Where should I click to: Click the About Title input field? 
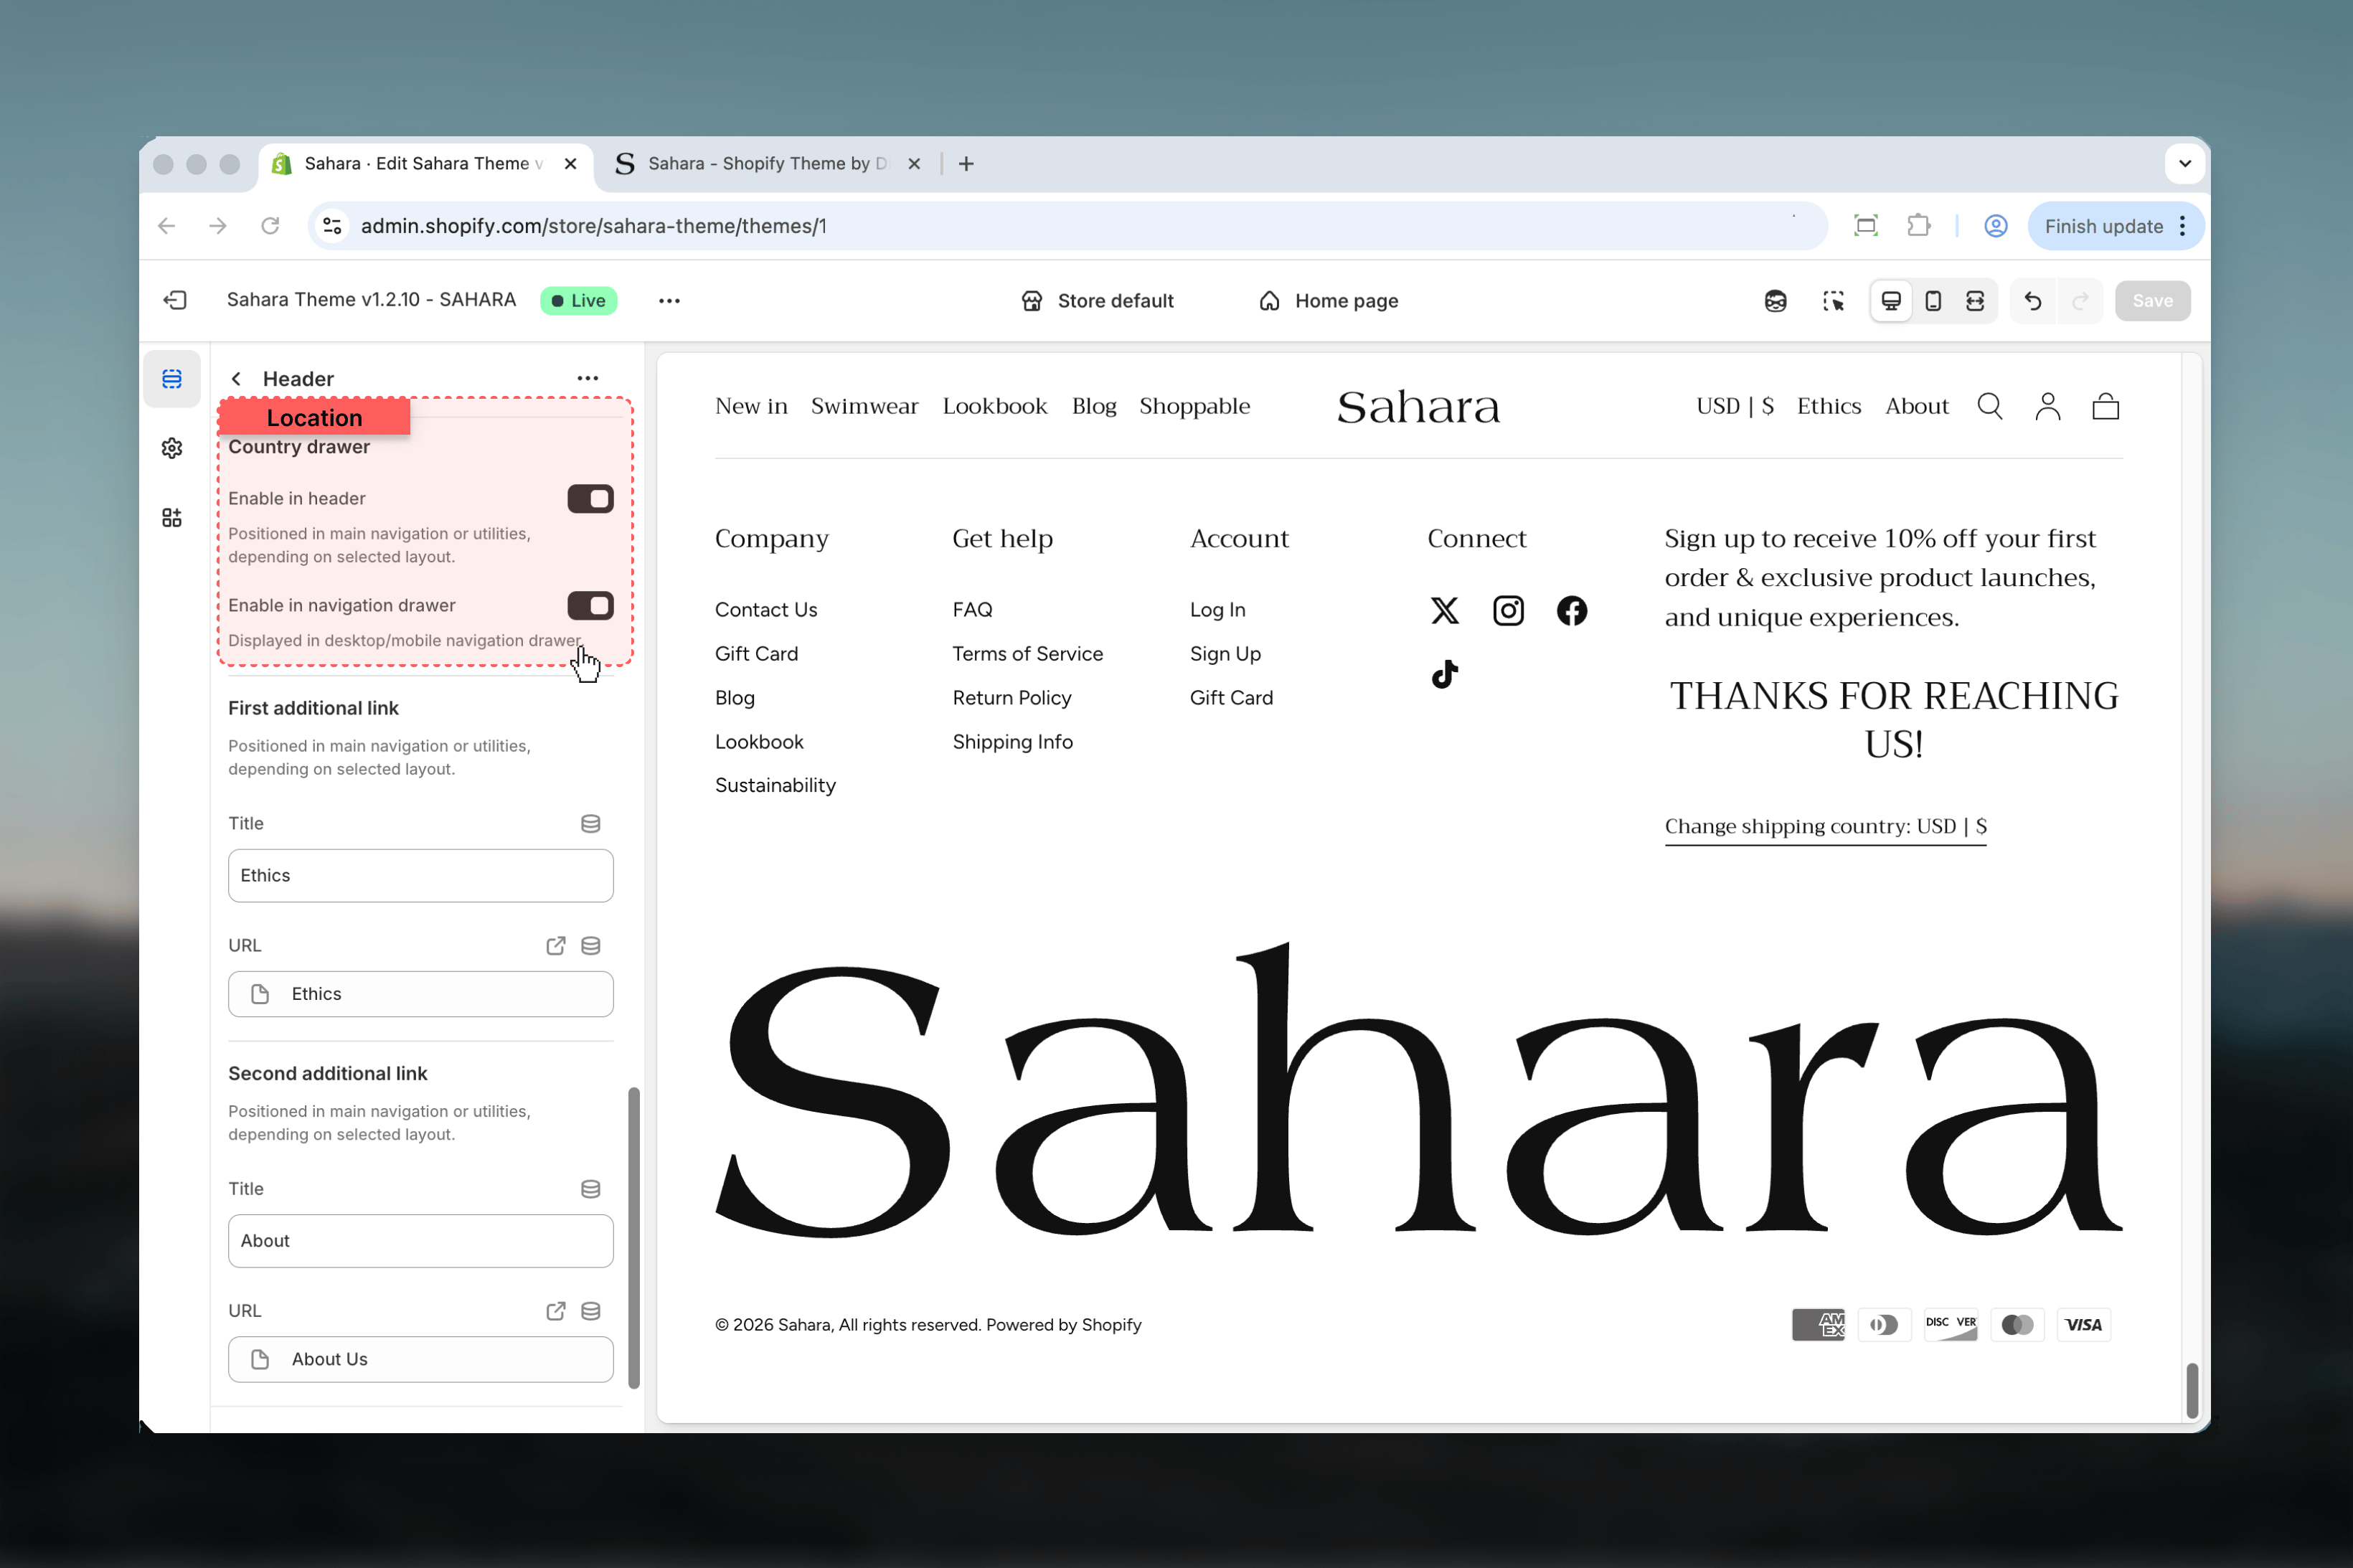(x=420, y=1240)
